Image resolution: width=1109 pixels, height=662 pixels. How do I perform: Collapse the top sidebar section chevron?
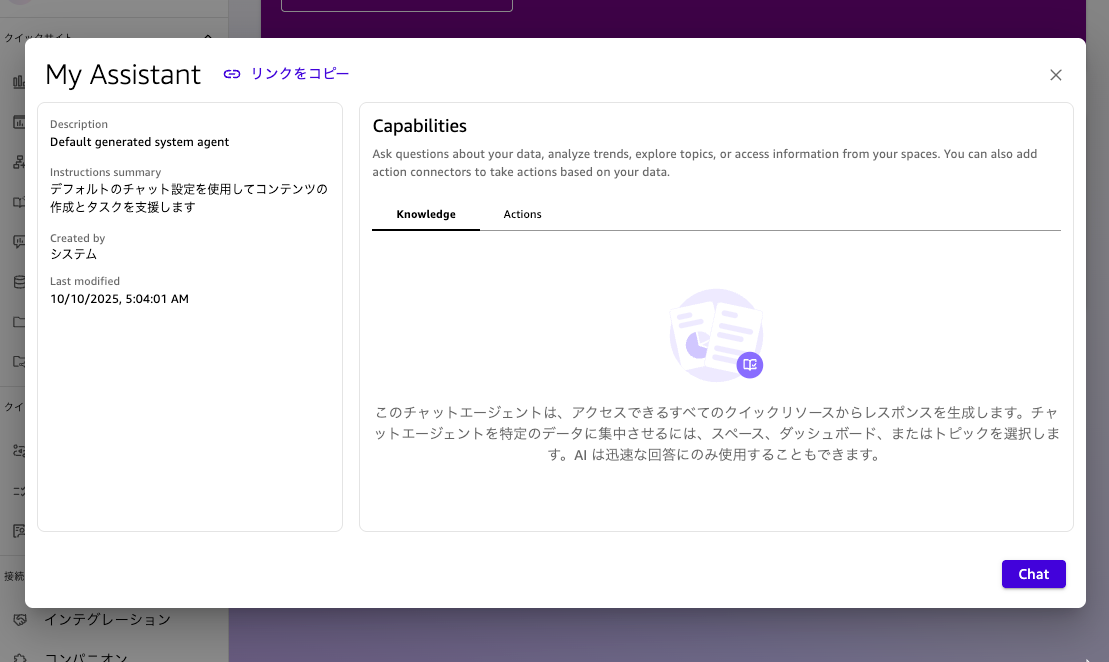tap(208, 37)
